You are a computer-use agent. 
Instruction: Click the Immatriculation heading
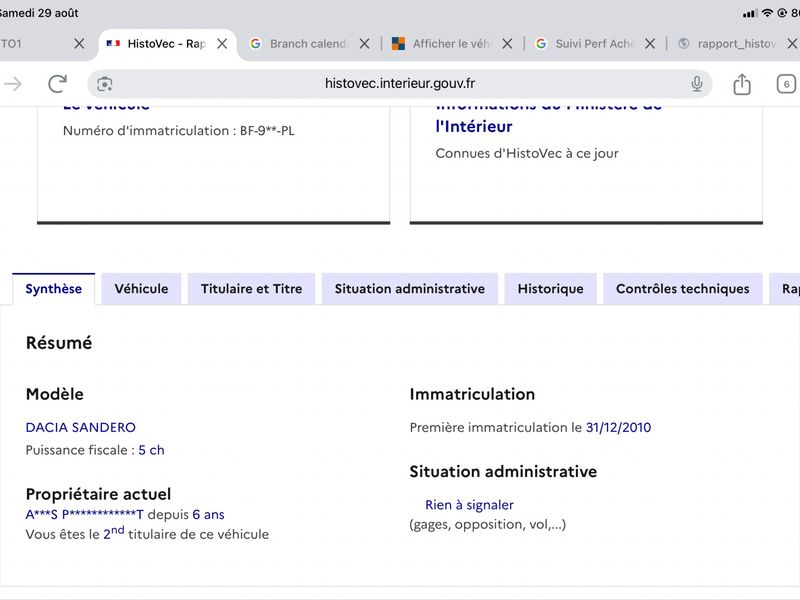[x=472, y=394]
